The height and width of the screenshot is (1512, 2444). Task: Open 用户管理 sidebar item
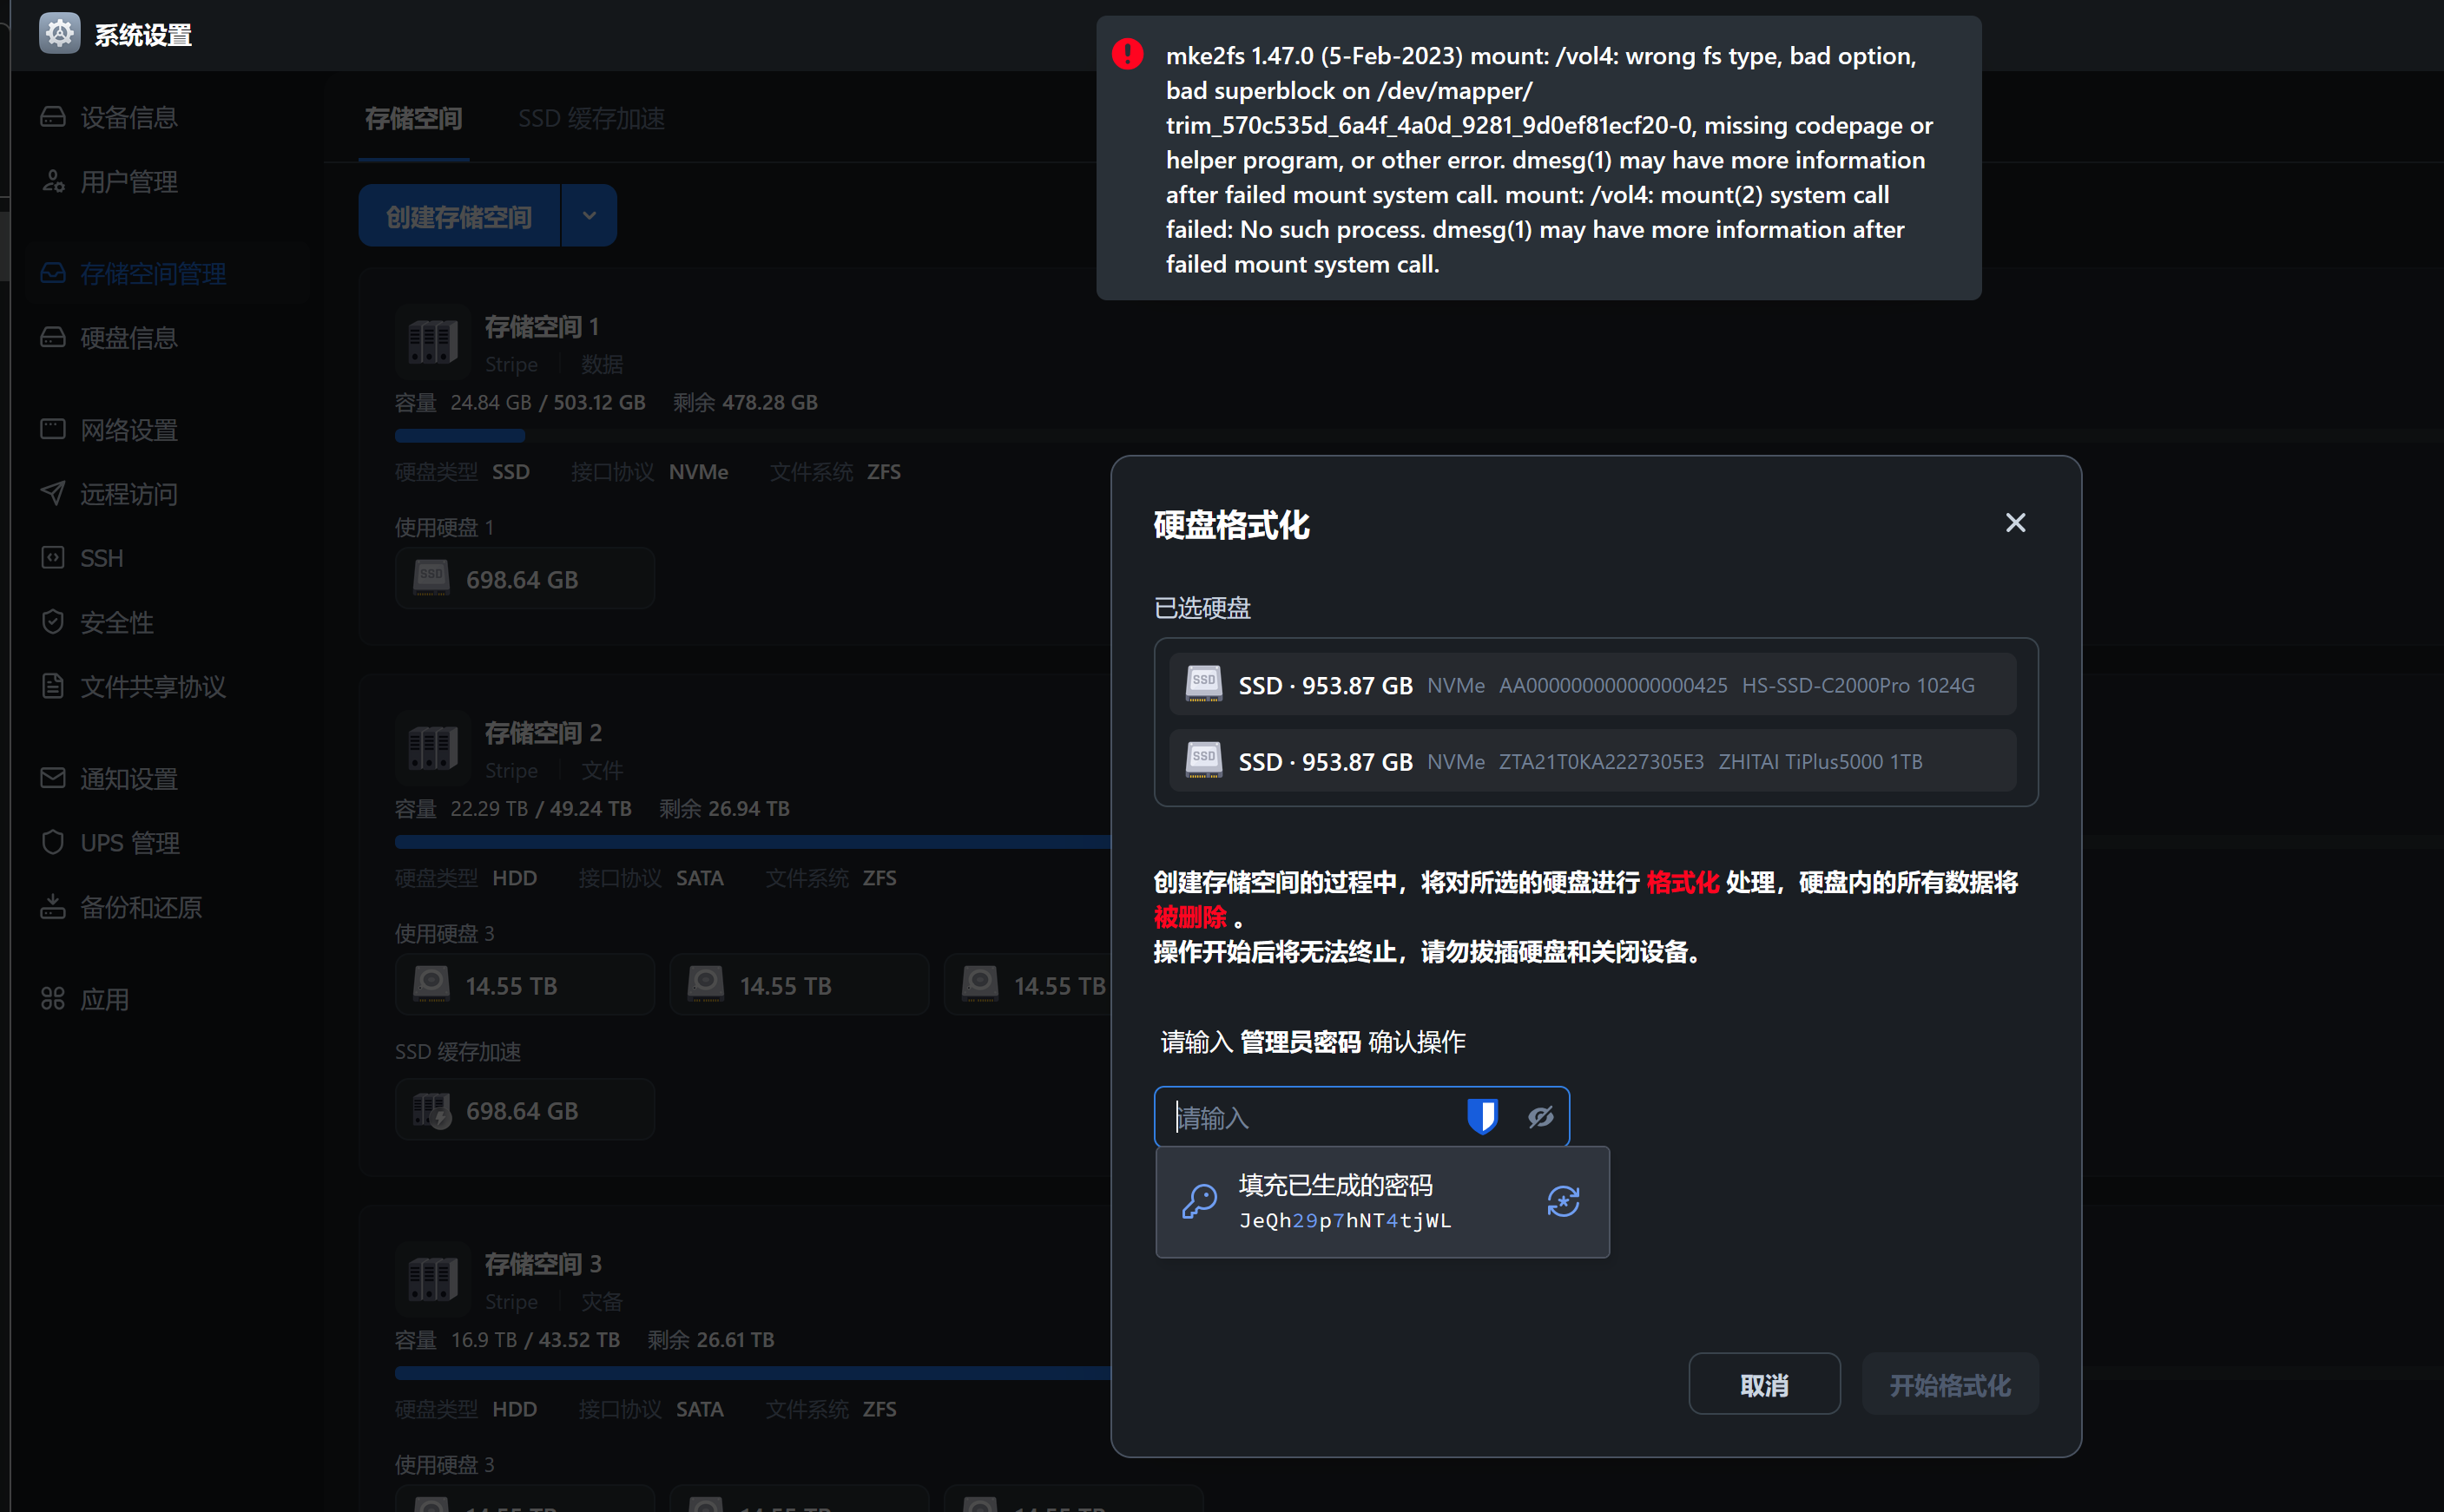coord(128,182)
